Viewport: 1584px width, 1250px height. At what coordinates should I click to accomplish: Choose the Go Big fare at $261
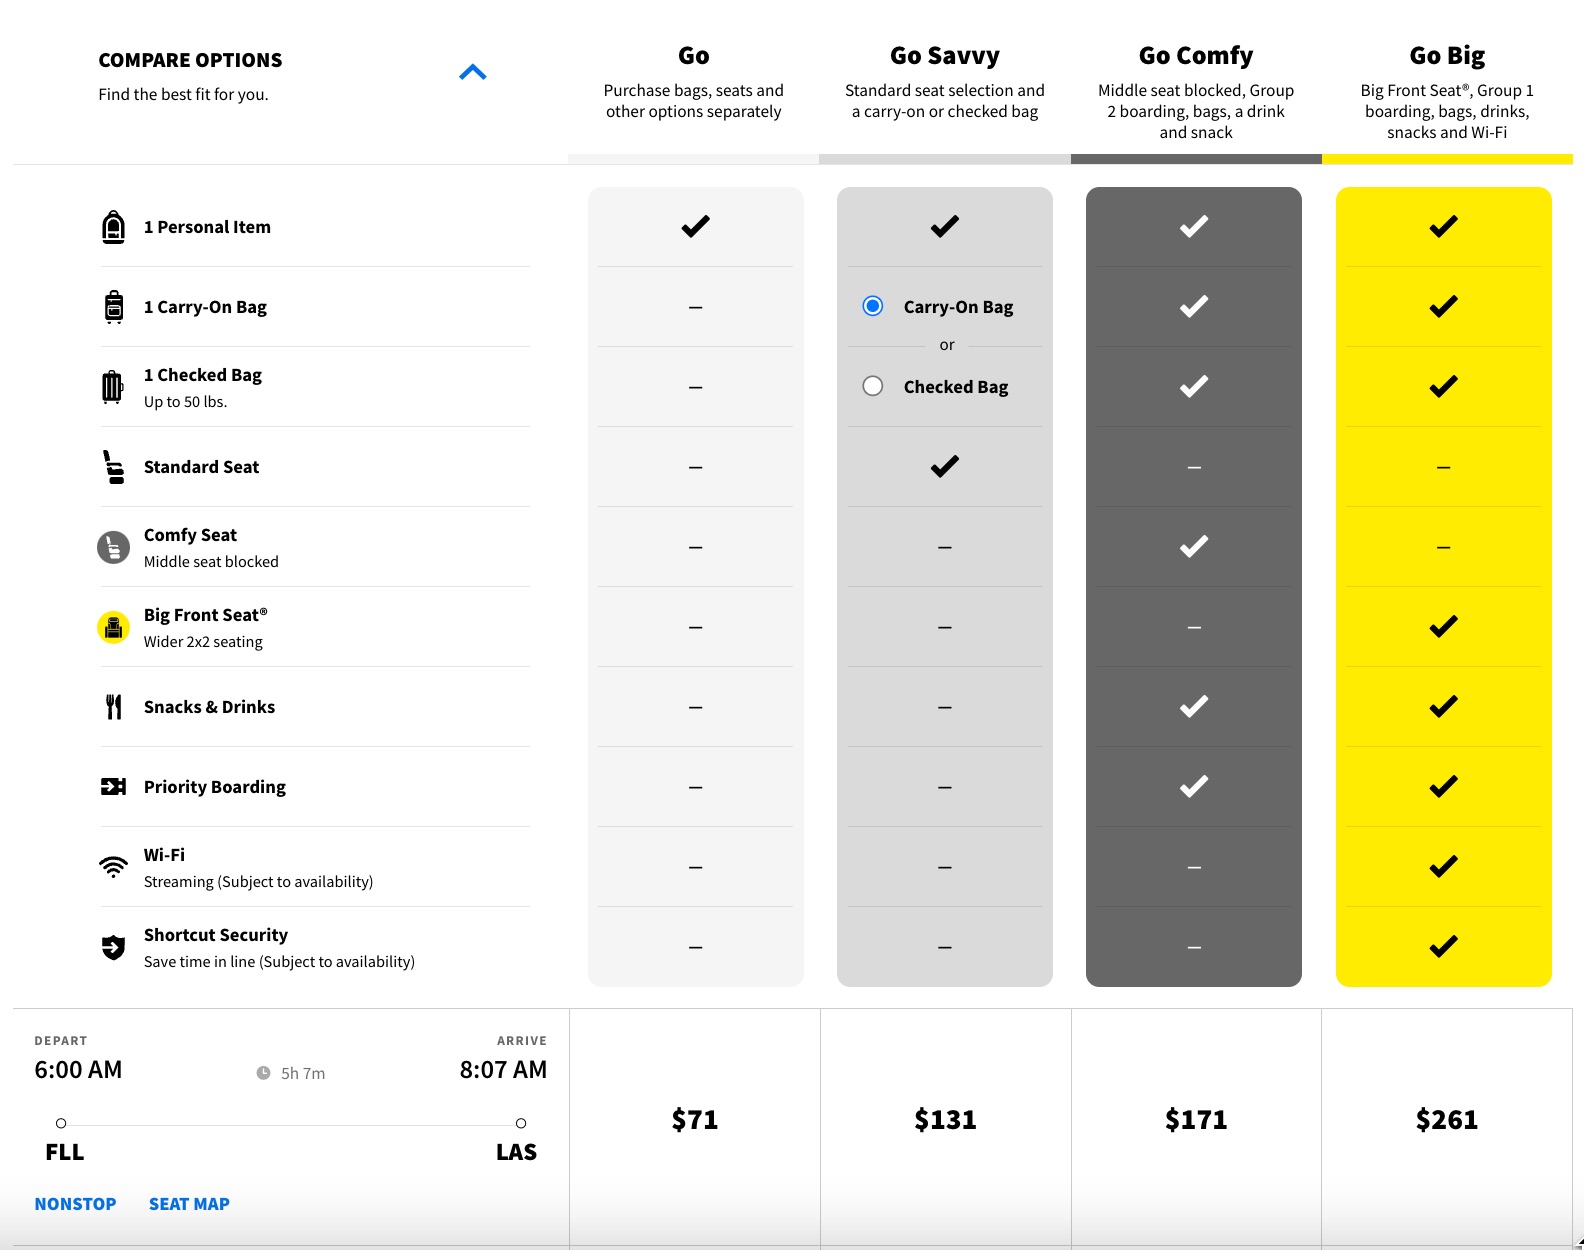click(1447, 1120)
